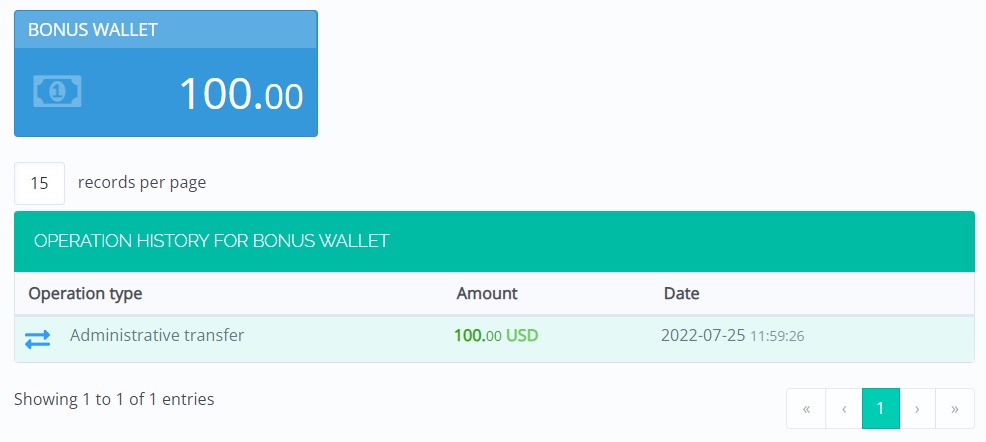Go to first page with double-left chevron
Screen dimensions: 986x442
806,408
